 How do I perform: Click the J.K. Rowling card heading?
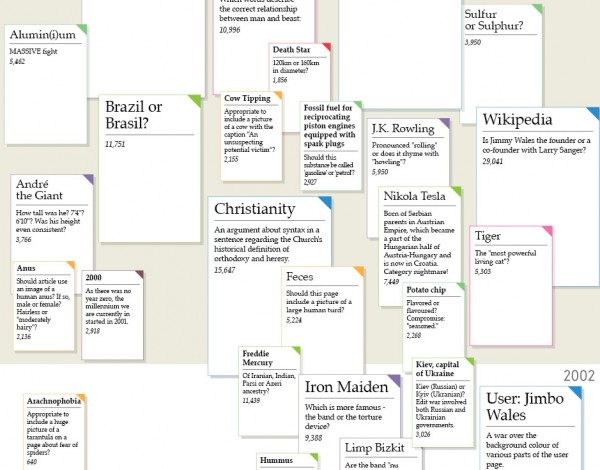(x=403, y=129)
